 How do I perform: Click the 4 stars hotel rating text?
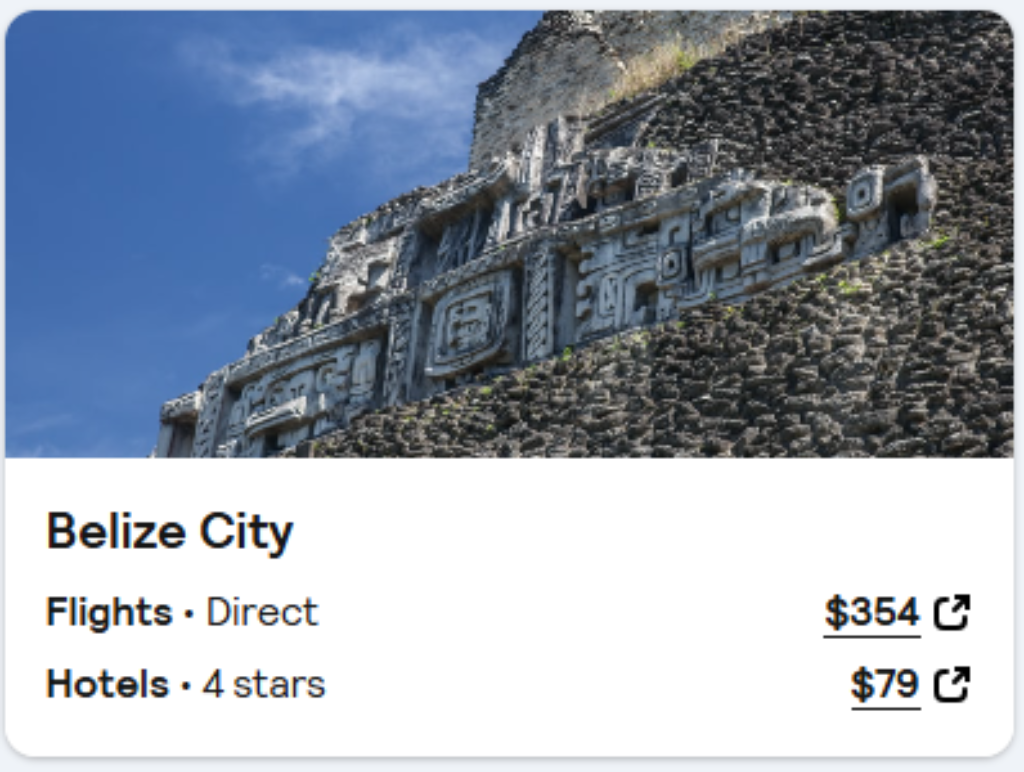click(x=264, y=685)
